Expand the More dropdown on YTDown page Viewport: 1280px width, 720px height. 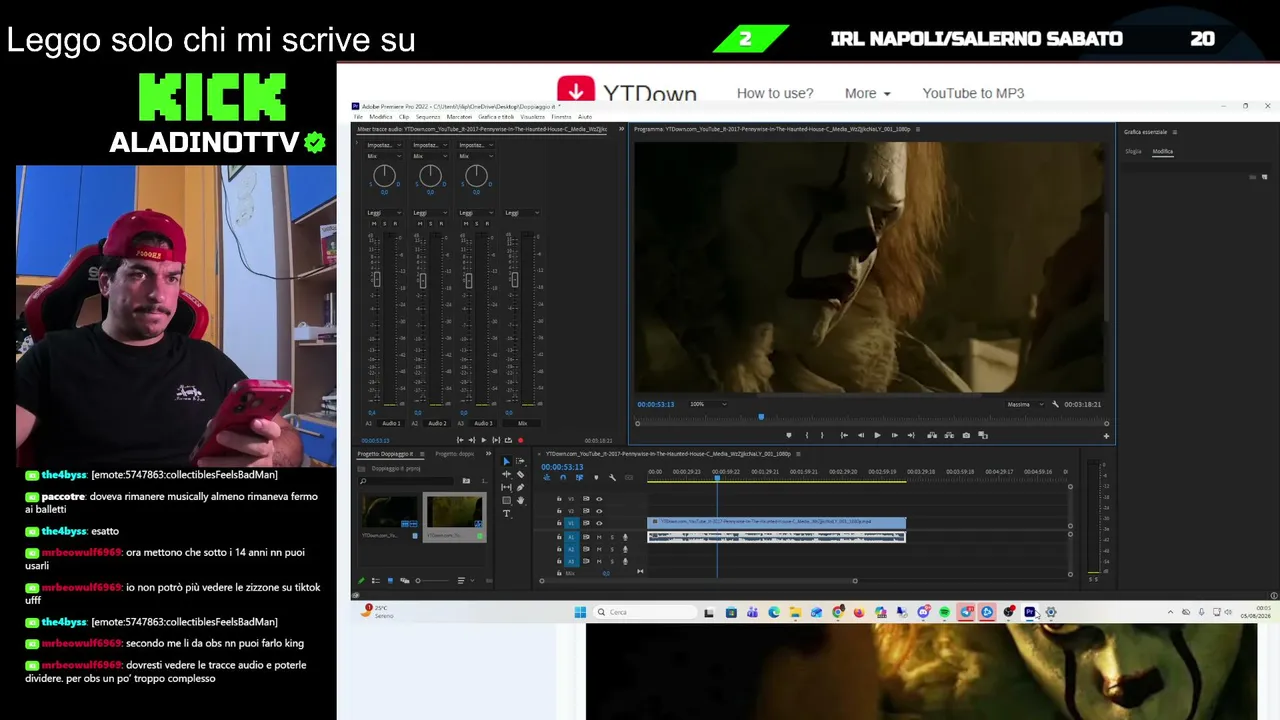(x=867, y=93)
